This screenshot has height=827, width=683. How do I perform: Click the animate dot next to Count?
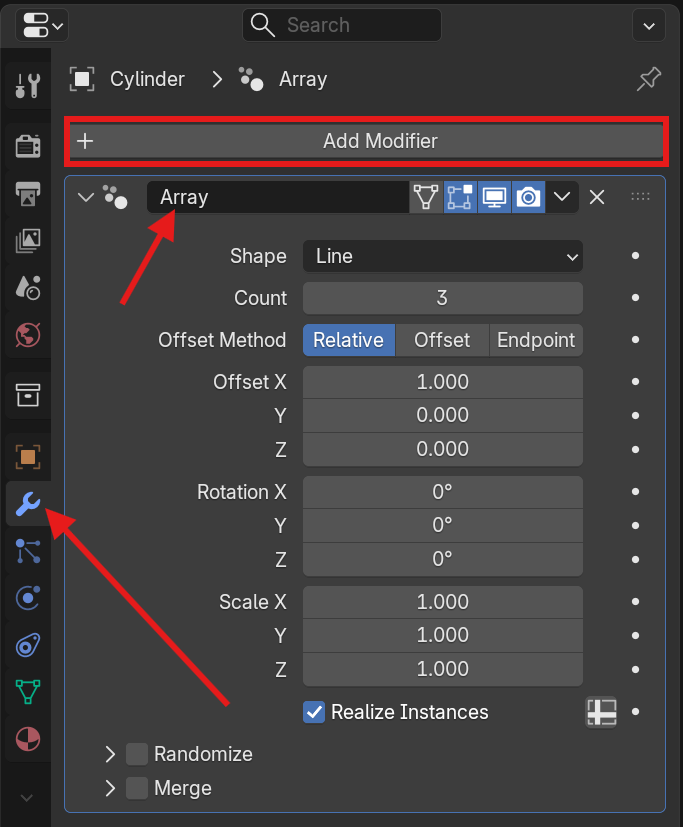tap(636, 297)
